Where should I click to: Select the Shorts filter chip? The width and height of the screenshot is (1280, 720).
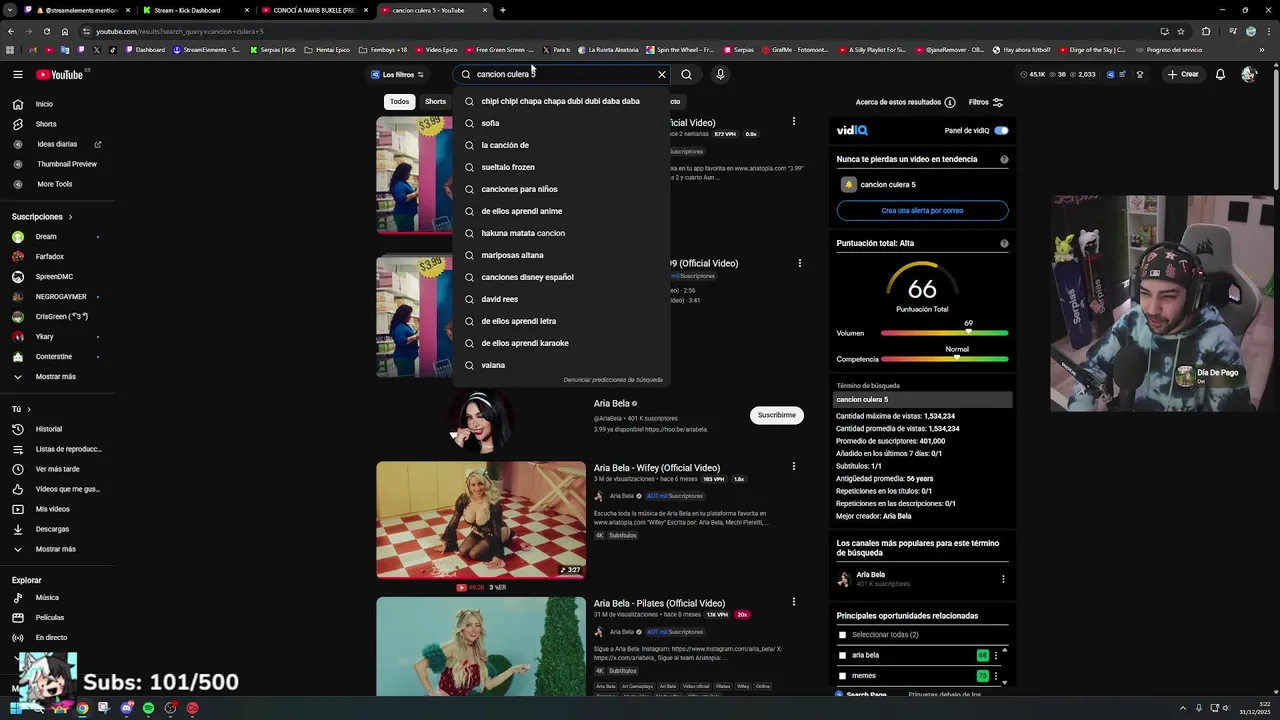tap(435, 101)
